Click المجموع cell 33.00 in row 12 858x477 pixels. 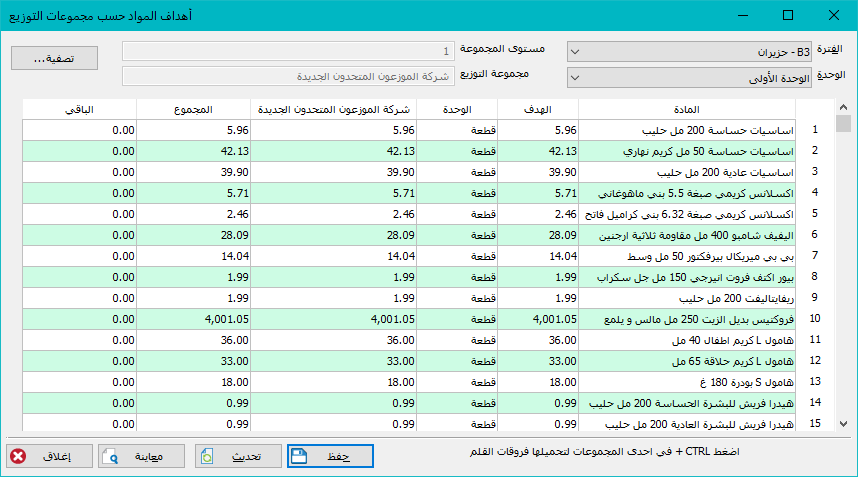[194, 361]
